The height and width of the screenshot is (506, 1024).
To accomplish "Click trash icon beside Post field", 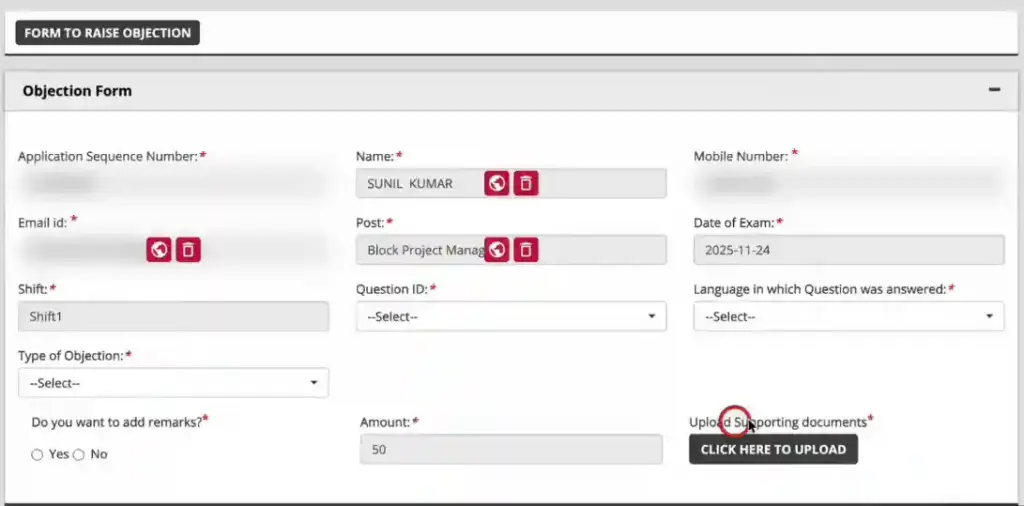I will (x=527, y=249).
